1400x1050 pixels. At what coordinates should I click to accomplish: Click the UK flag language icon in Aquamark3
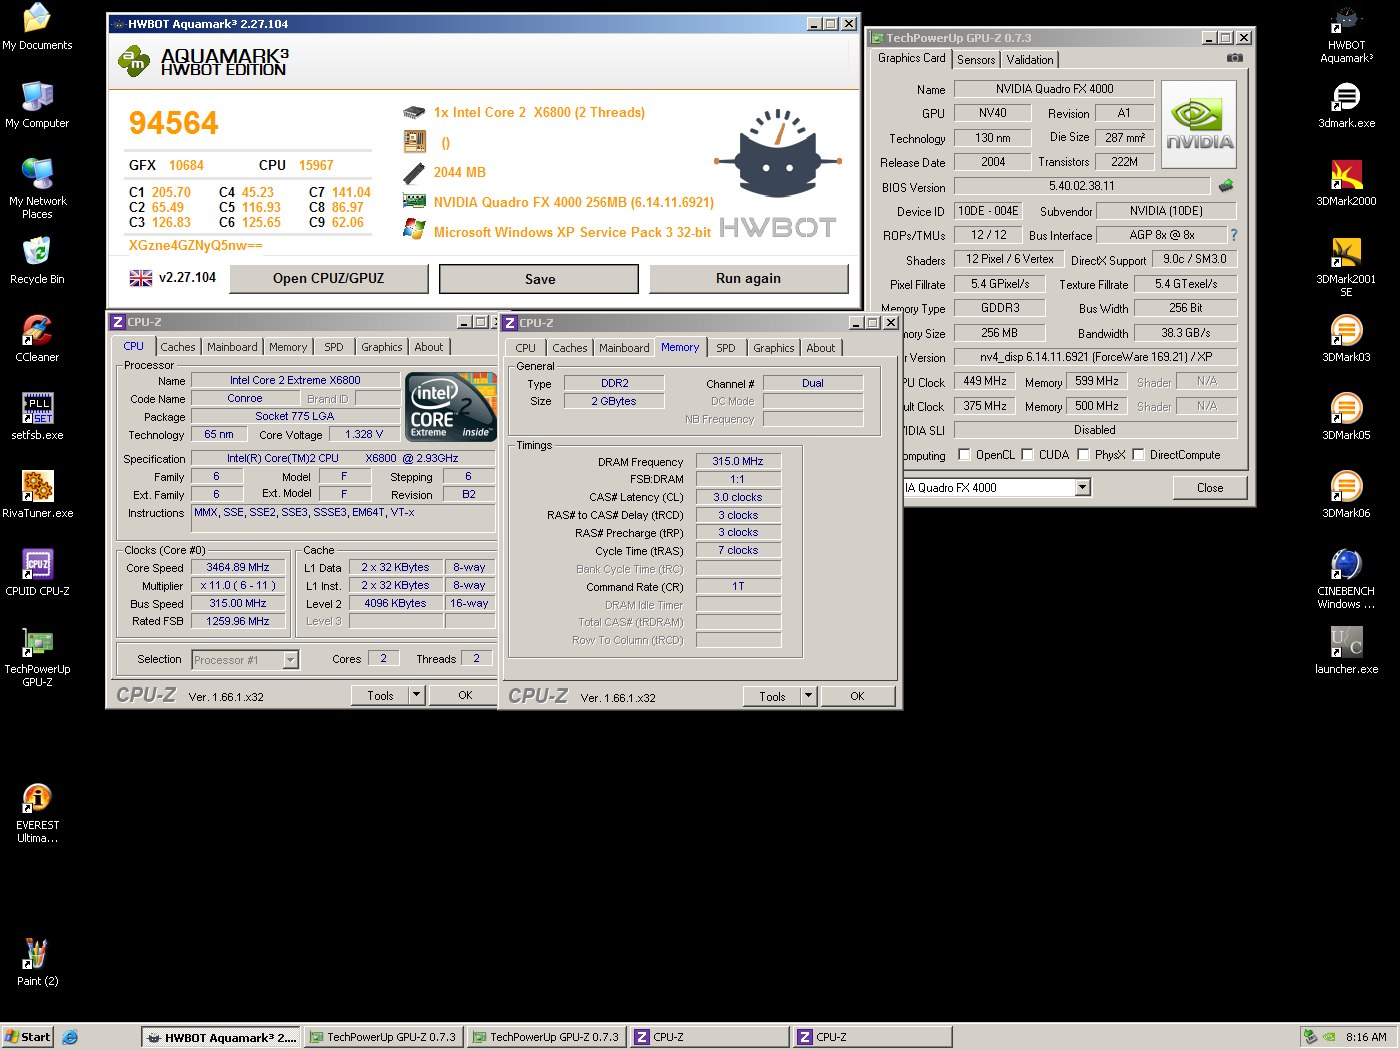coord(141,278)
